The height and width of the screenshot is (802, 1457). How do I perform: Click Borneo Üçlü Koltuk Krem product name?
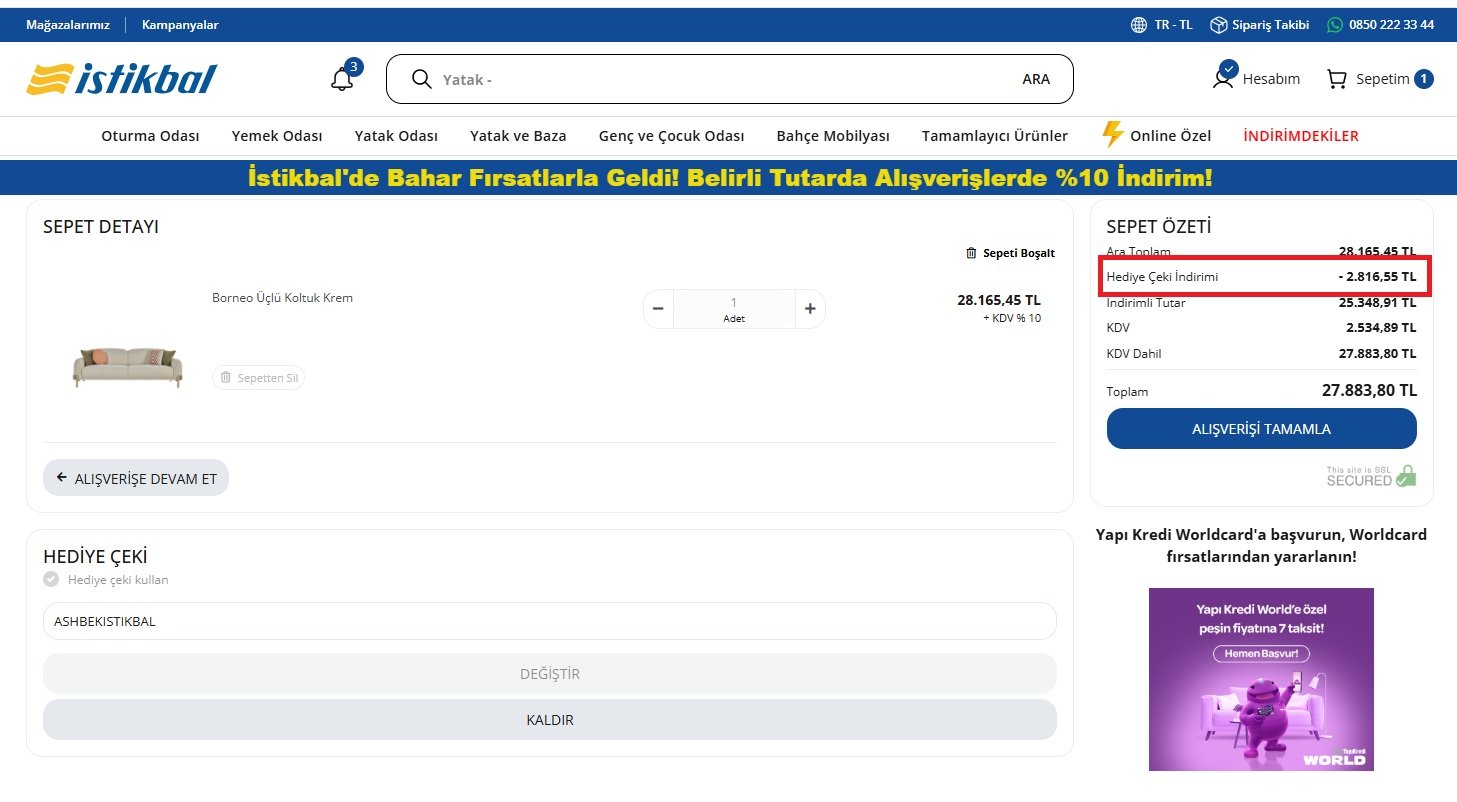(282, 298)
